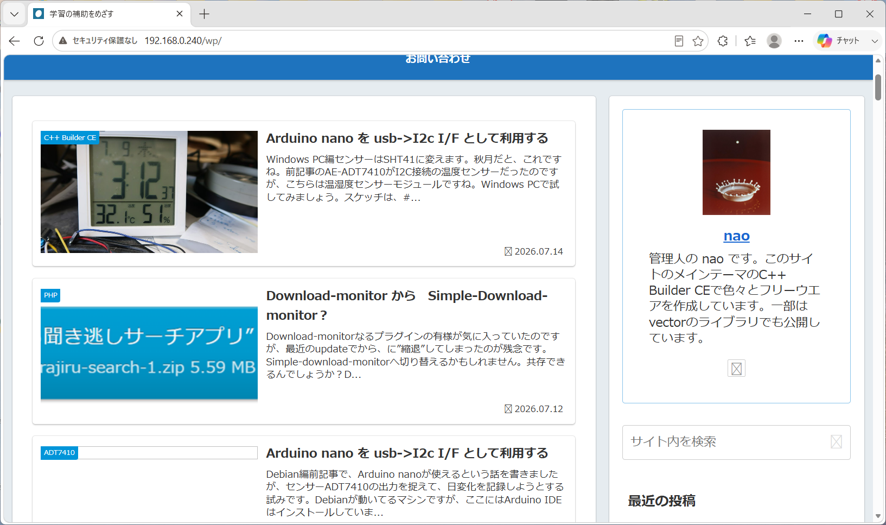Click the nao profile description text
Viewport: 886px width, 525px height.
(x=735, y=298)
